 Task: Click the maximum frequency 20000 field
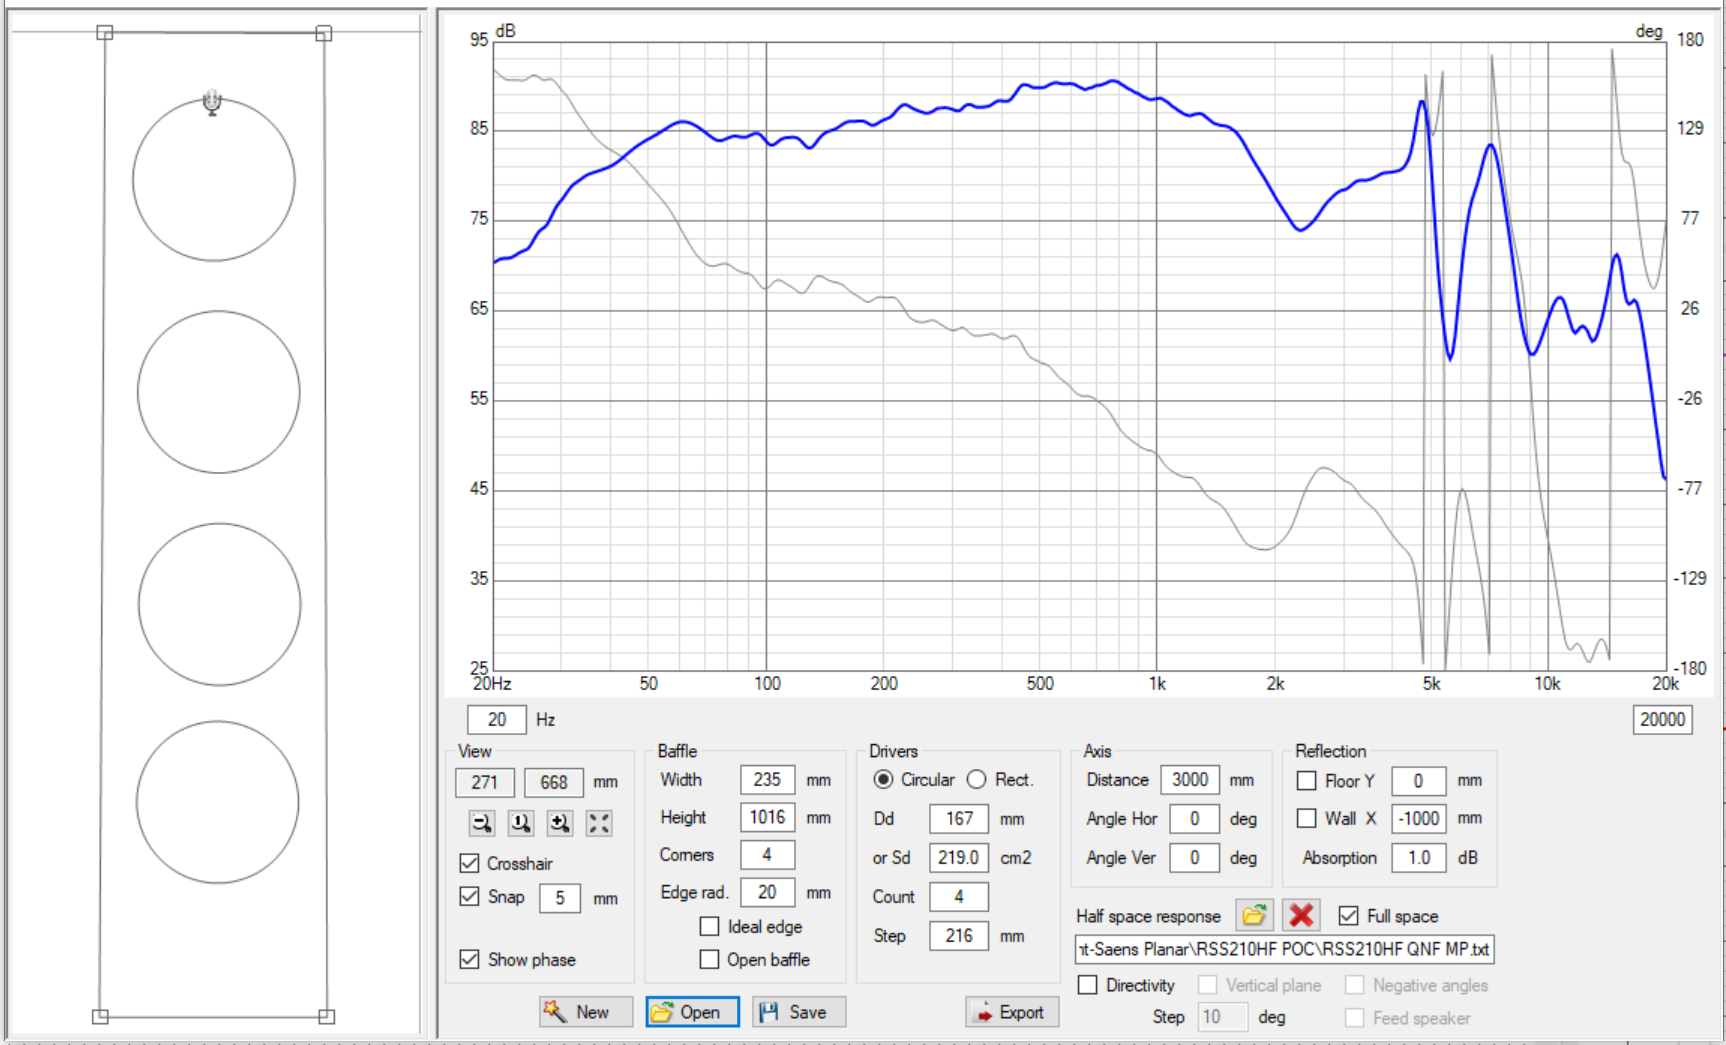(1662, 720)
